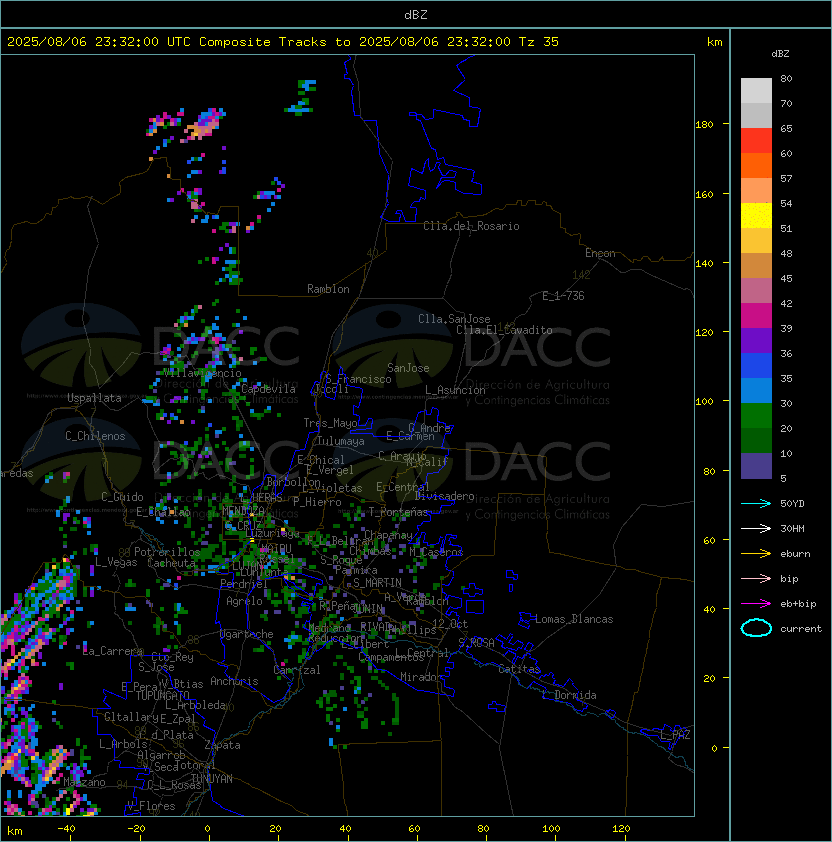The image size is (832, 842).
Task: Select the red legend swatch below 65
Action: (756, 141)
